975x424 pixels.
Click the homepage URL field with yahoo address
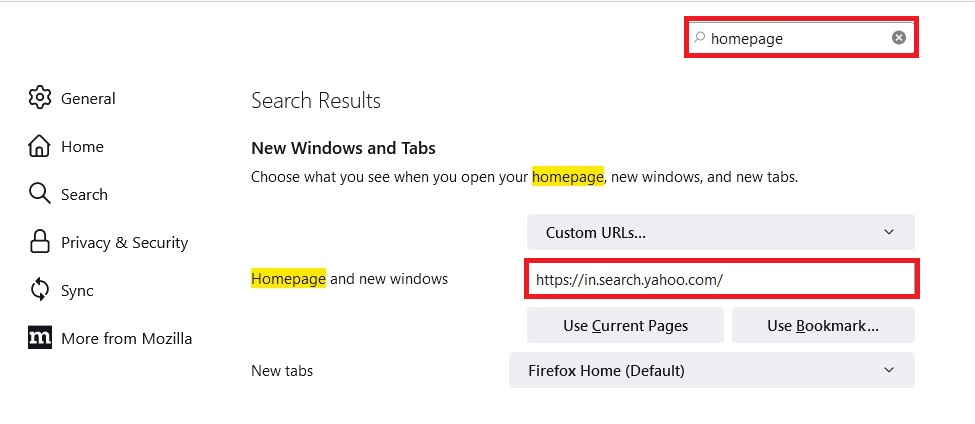coord(721,280)
